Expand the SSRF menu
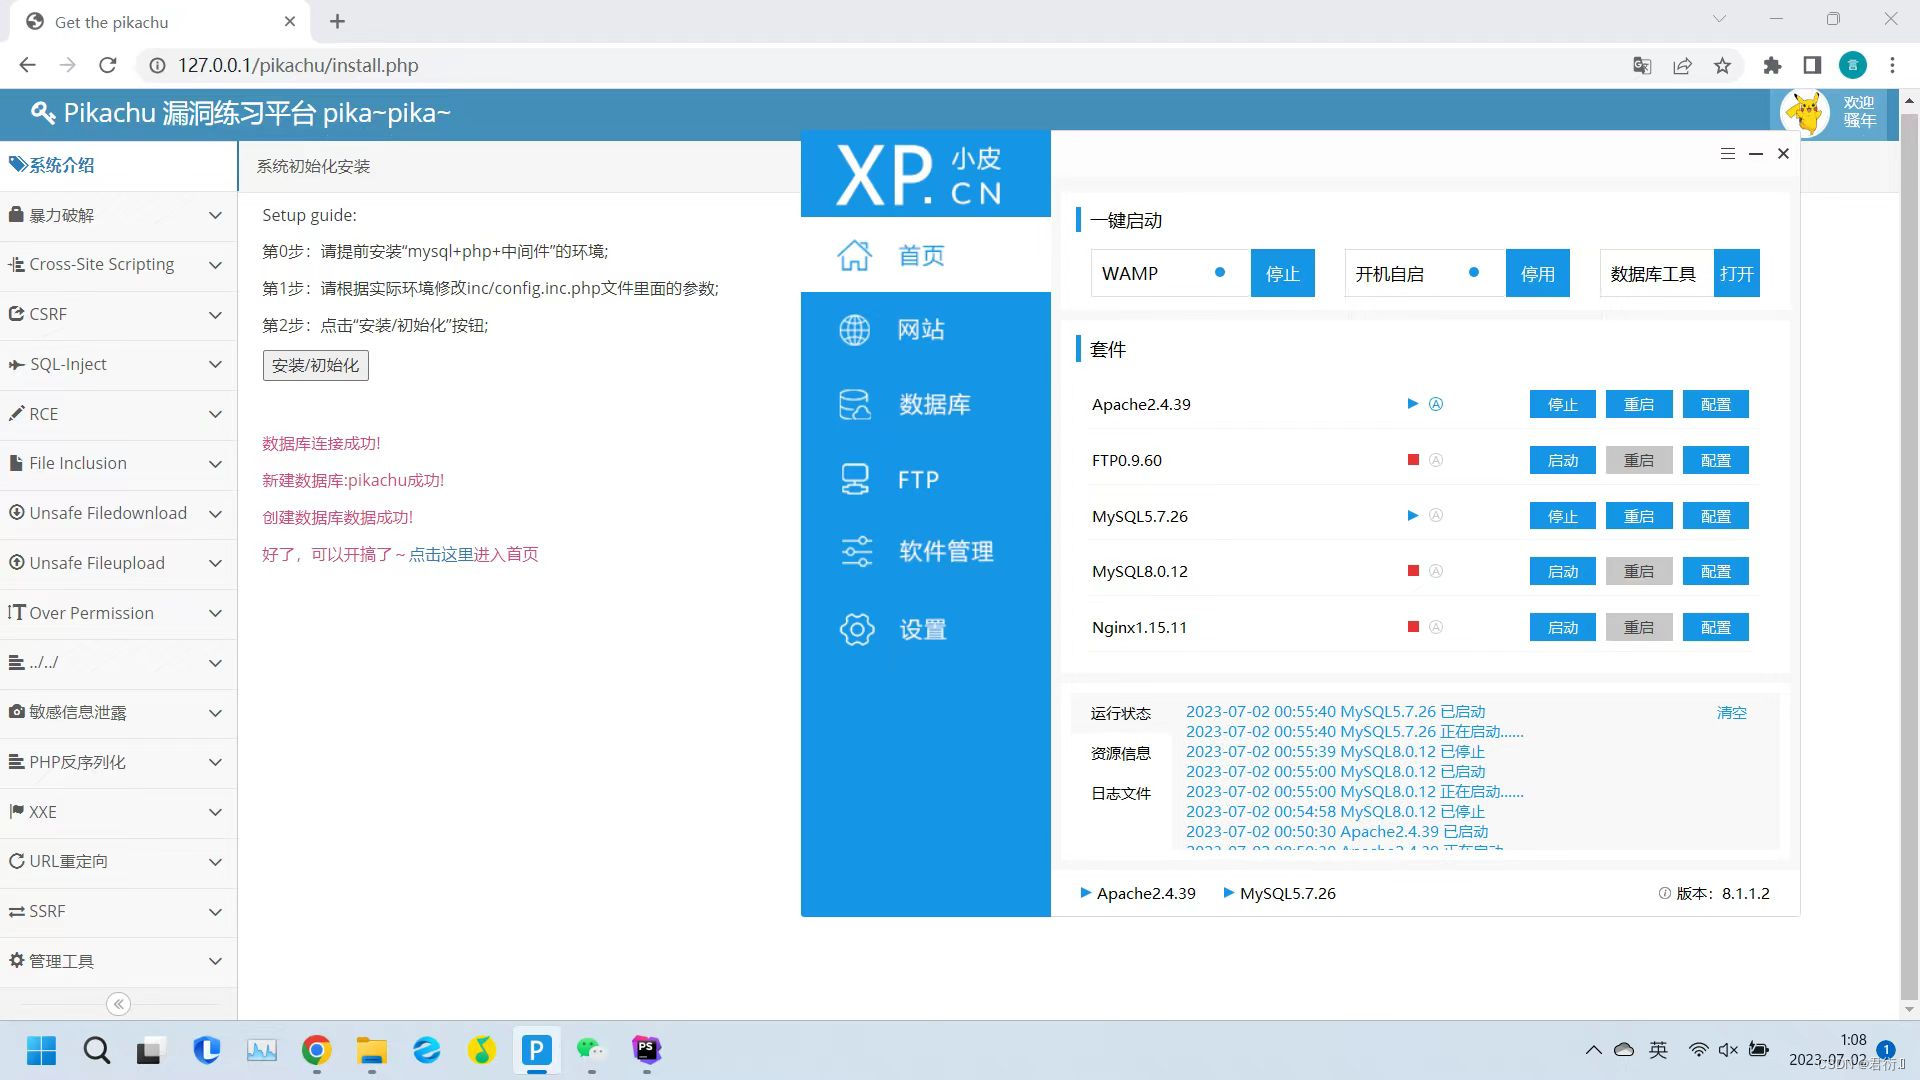 tap(118, 911)
